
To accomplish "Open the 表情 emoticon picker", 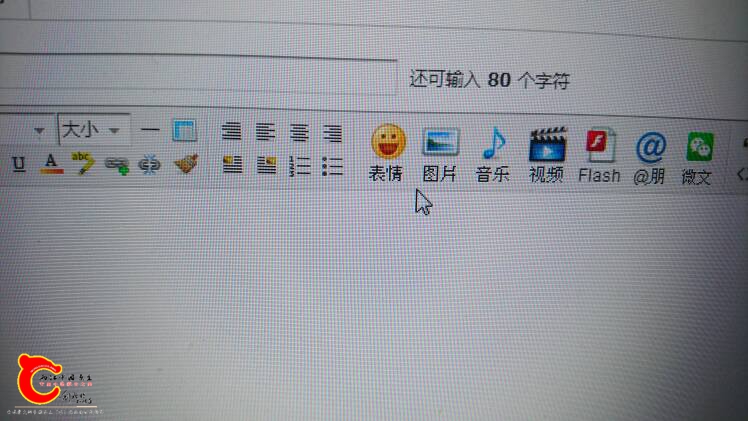I will (388, 153).
